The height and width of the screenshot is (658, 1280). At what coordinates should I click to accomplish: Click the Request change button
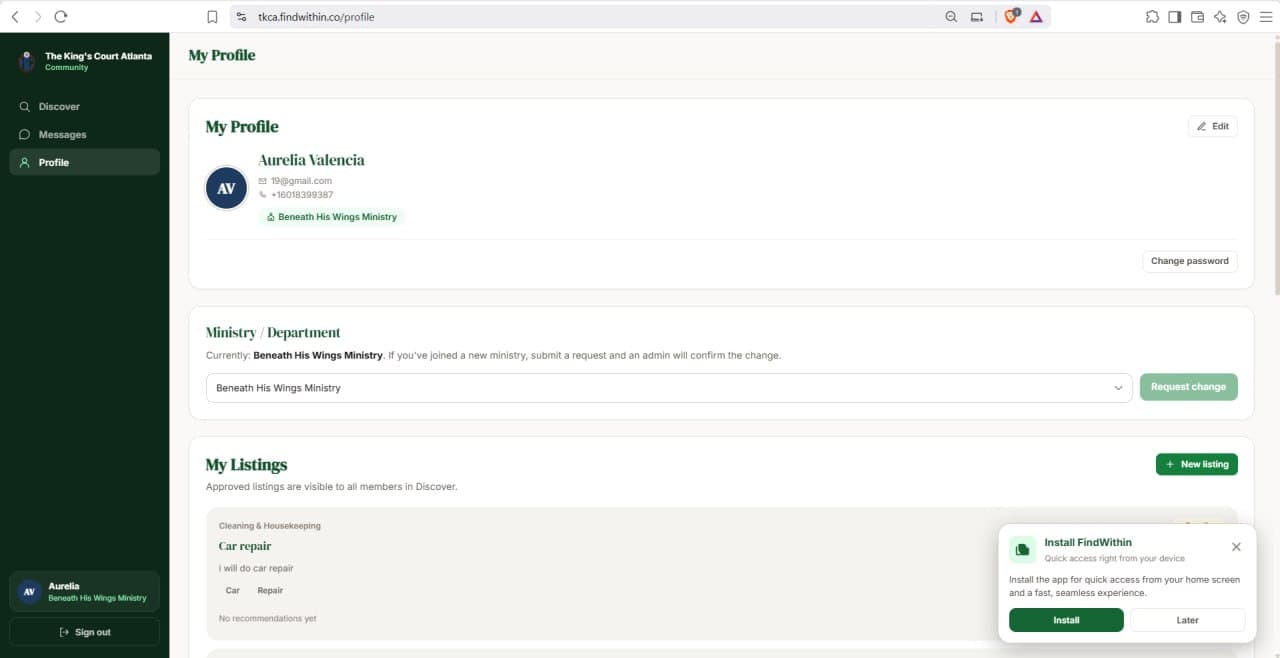(1188, 387)
